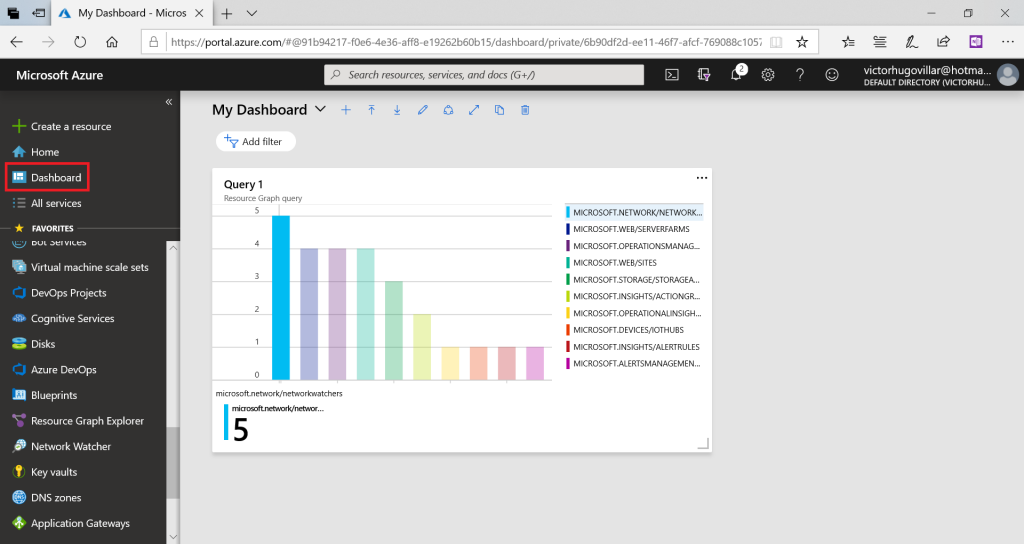
Task: Select MICROSOFT.WEB/SERVERFARMS legend item
Action: 628,229
